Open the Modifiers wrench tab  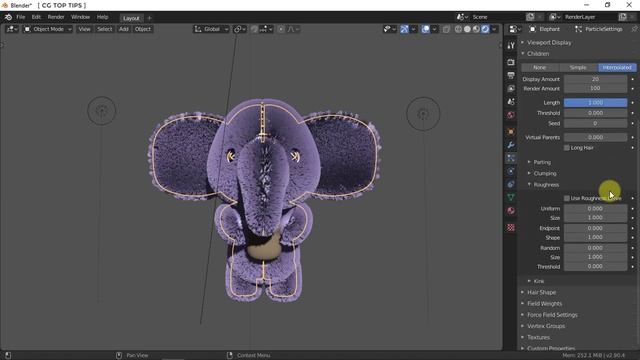pyautogui.click(x=511, y=145)
